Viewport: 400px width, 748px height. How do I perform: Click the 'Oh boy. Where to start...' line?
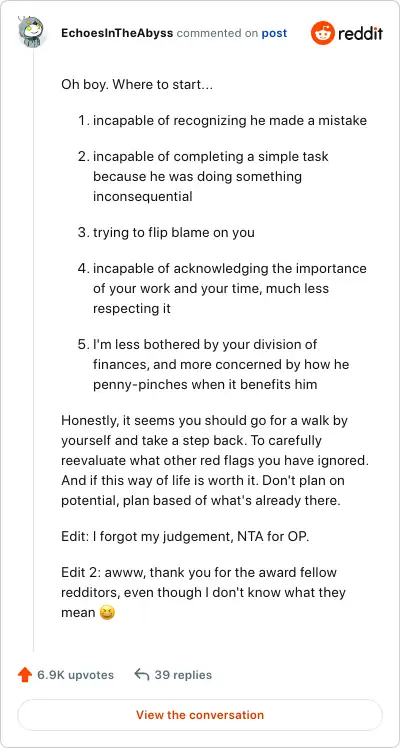[137, 86]
